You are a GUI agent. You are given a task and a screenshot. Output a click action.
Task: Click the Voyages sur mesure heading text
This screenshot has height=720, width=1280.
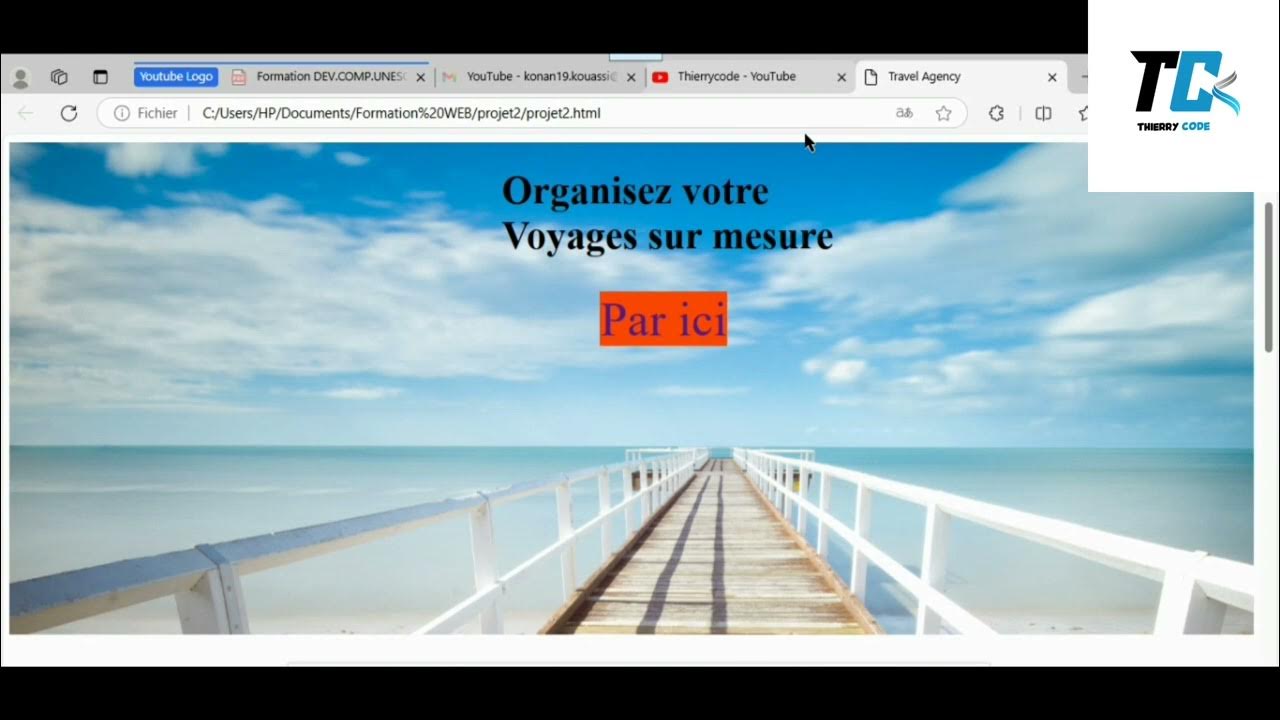667,237
